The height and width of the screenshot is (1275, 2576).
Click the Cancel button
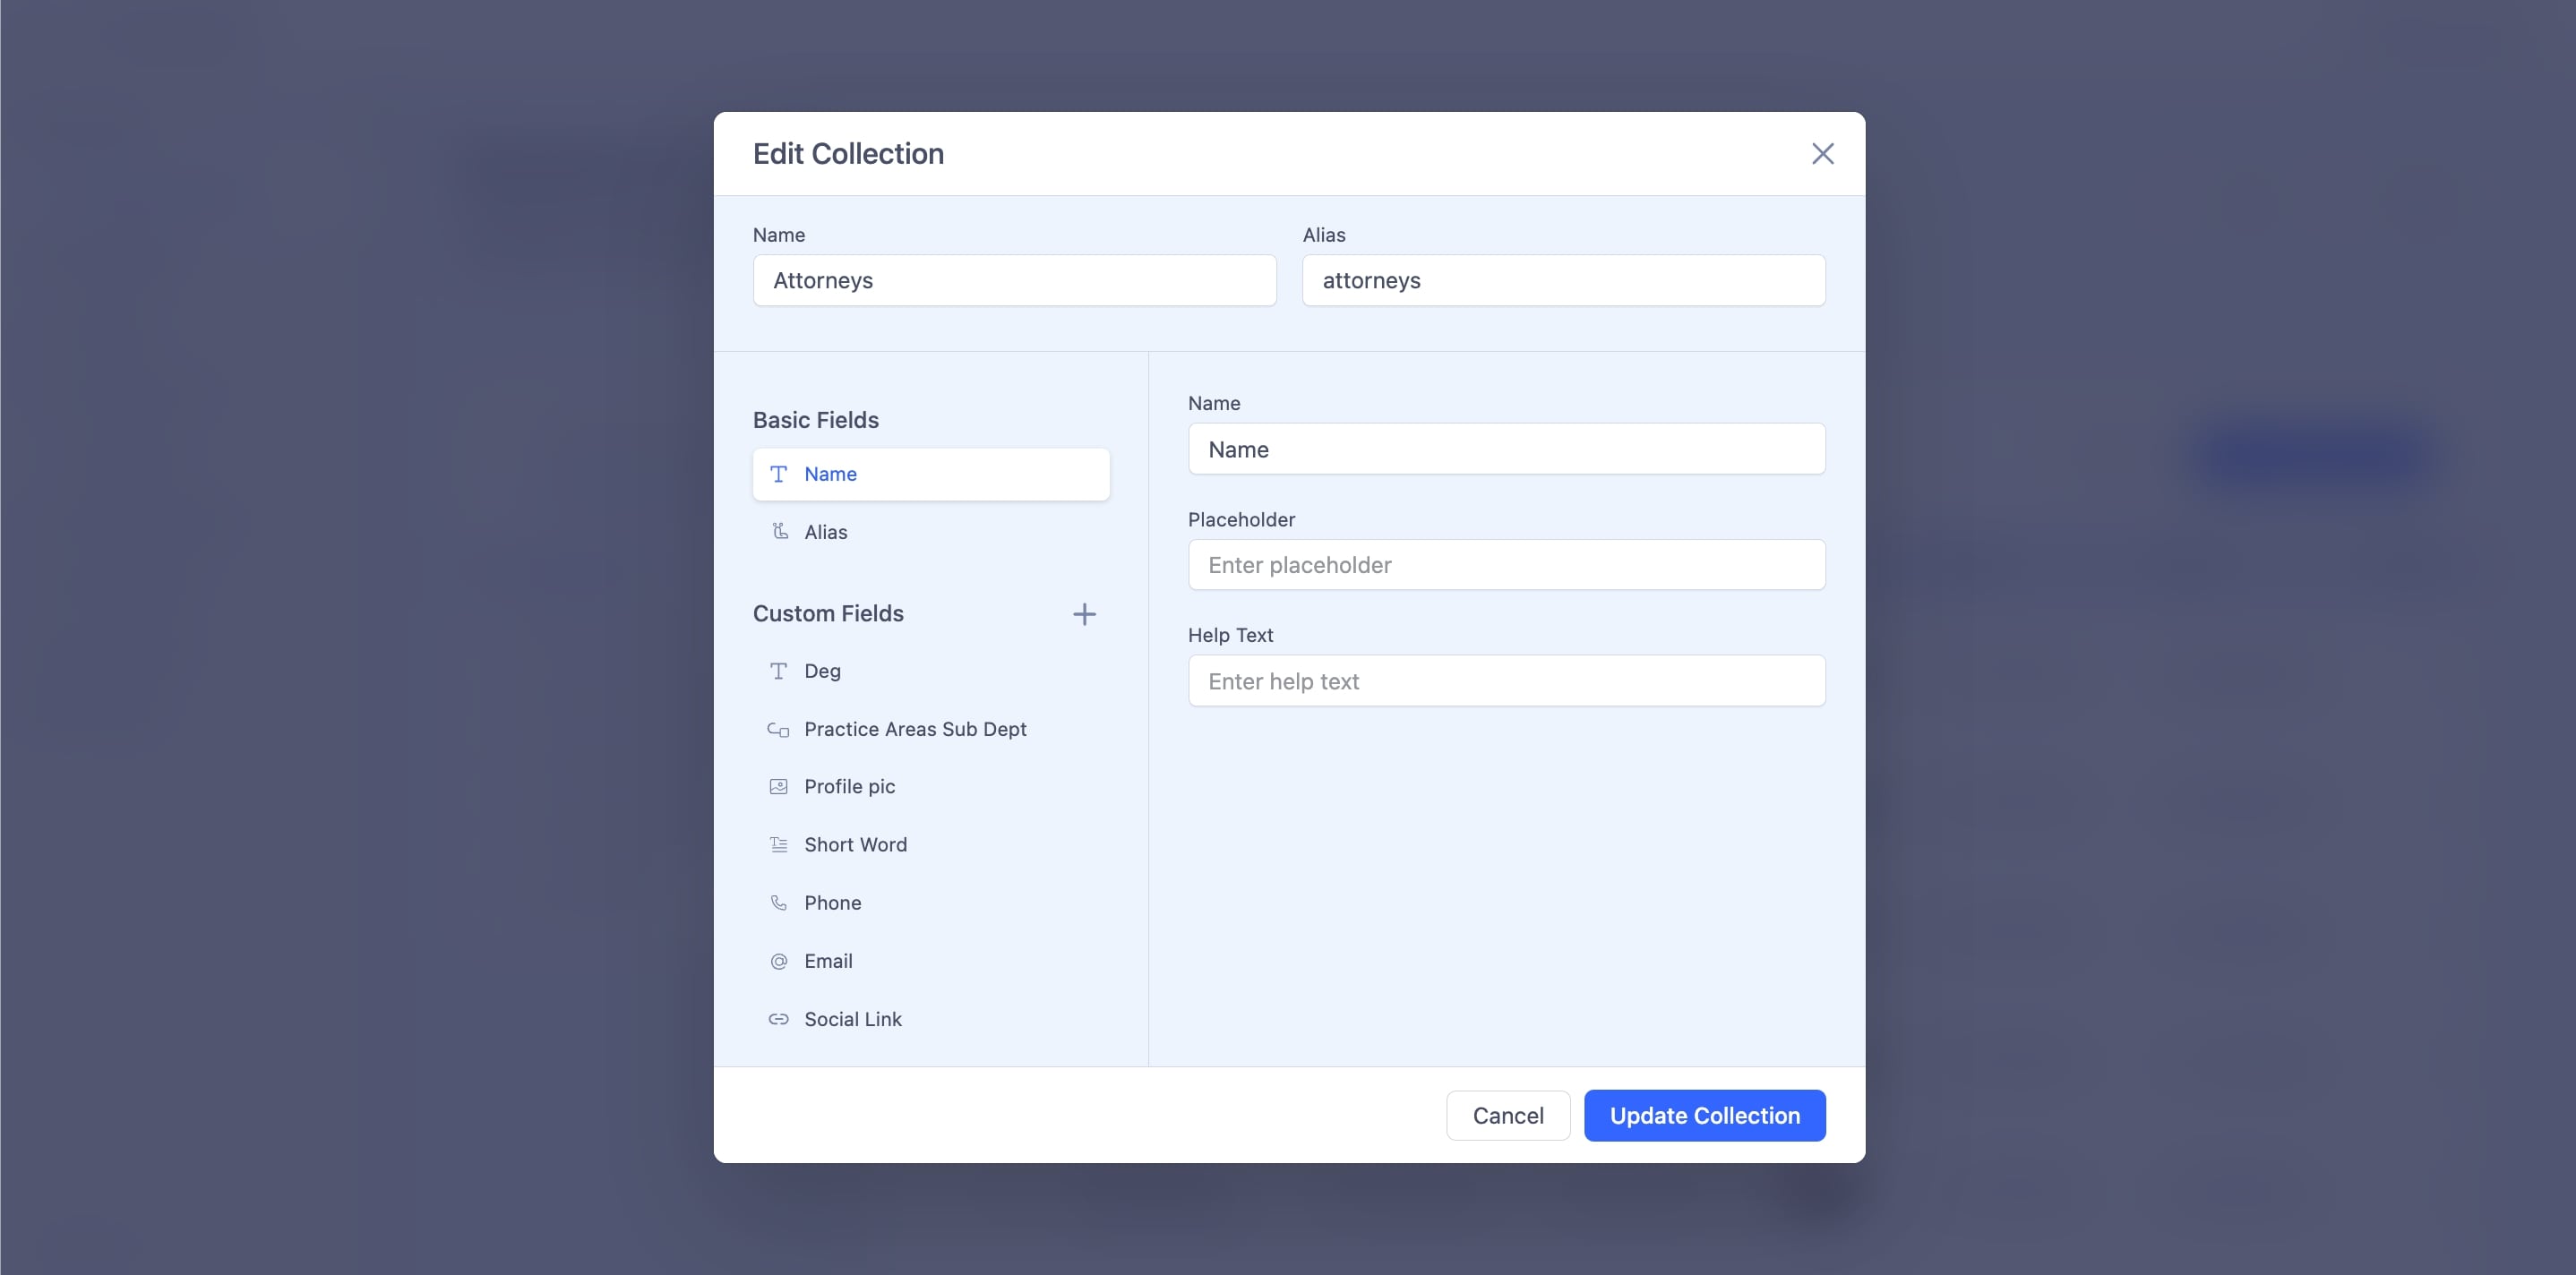1507,1115
